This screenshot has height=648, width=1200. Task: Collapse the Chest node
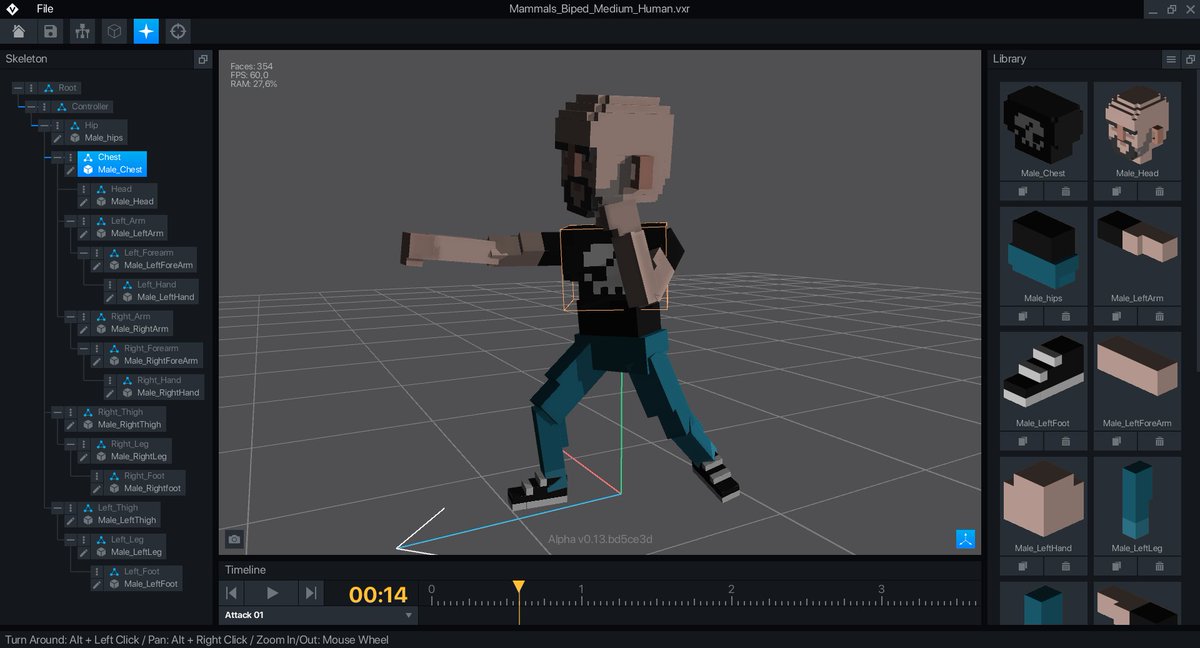[x=57, y=157]
